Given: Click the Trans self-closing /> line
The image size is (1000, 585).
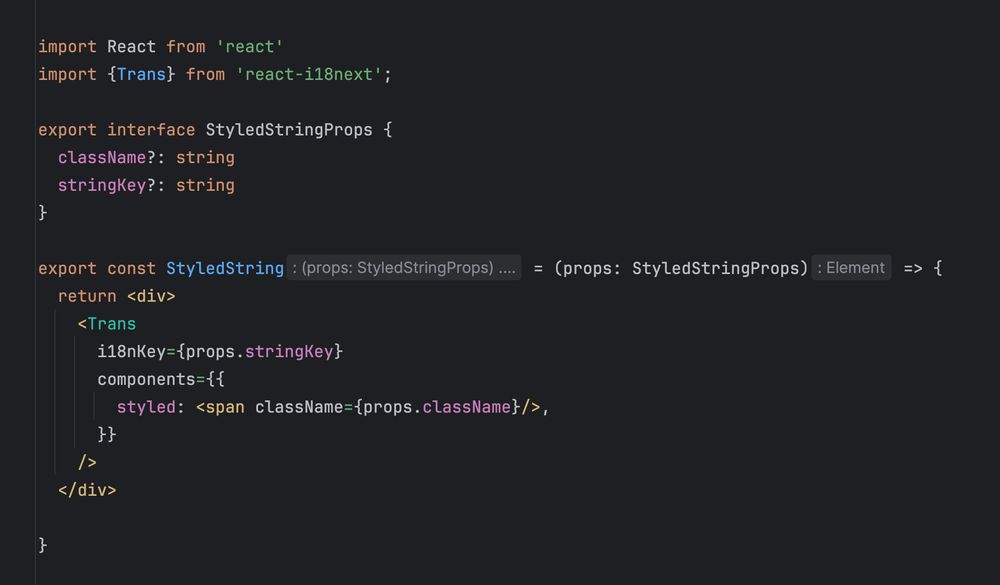Looking at the screenshot, I should point(87,463).
